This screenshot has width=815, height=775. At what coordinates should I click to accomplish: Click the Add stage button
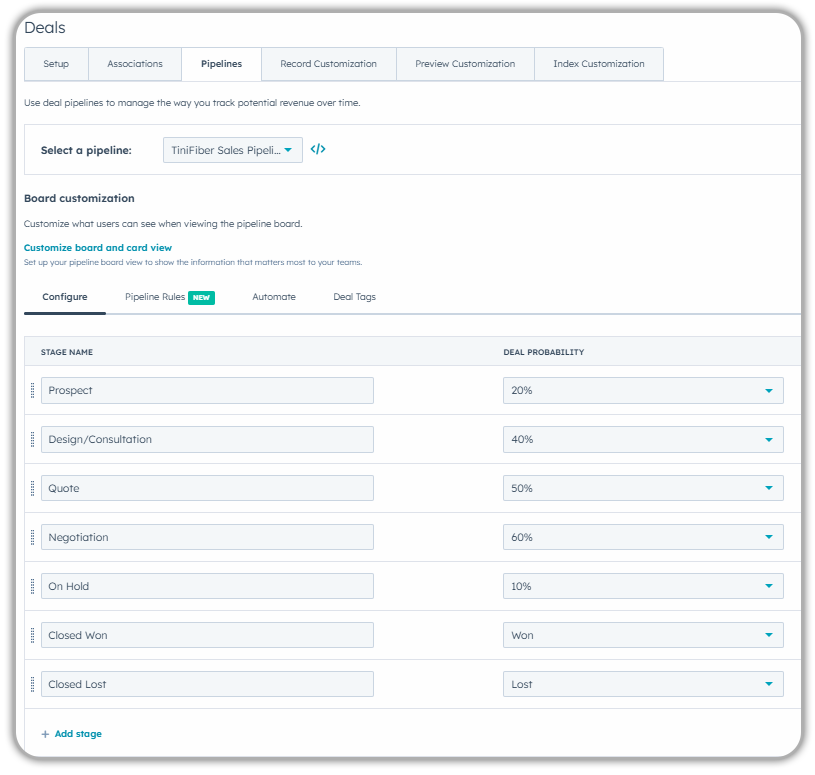[x=72, y=734]
